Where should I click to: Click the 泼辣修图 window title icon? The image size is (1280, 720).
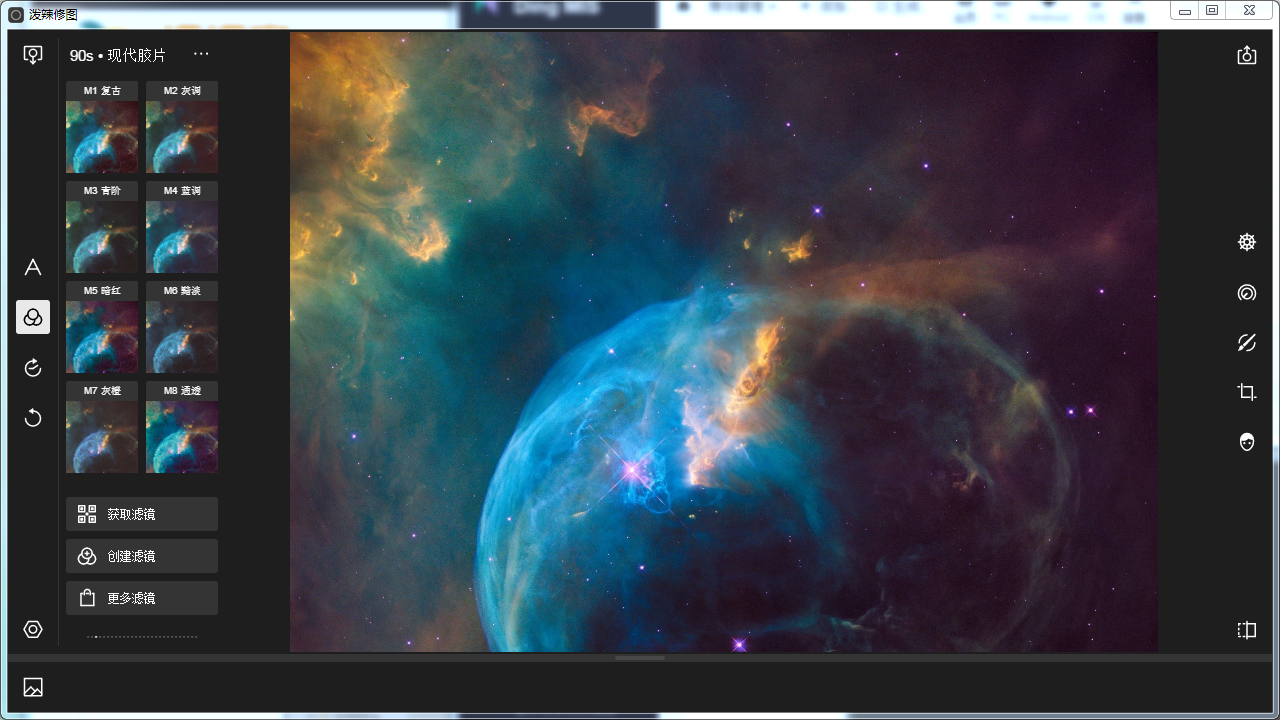click(x=16, y=15)
